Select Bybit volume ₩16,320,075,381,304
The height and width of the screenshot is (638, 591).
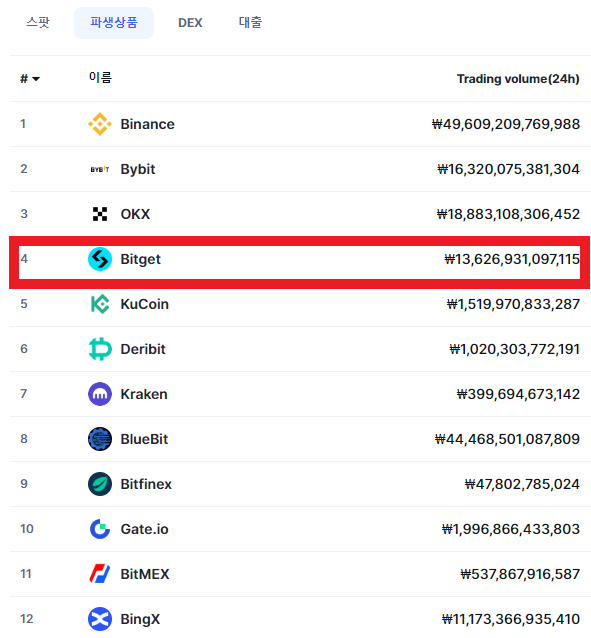pos(508,169)
